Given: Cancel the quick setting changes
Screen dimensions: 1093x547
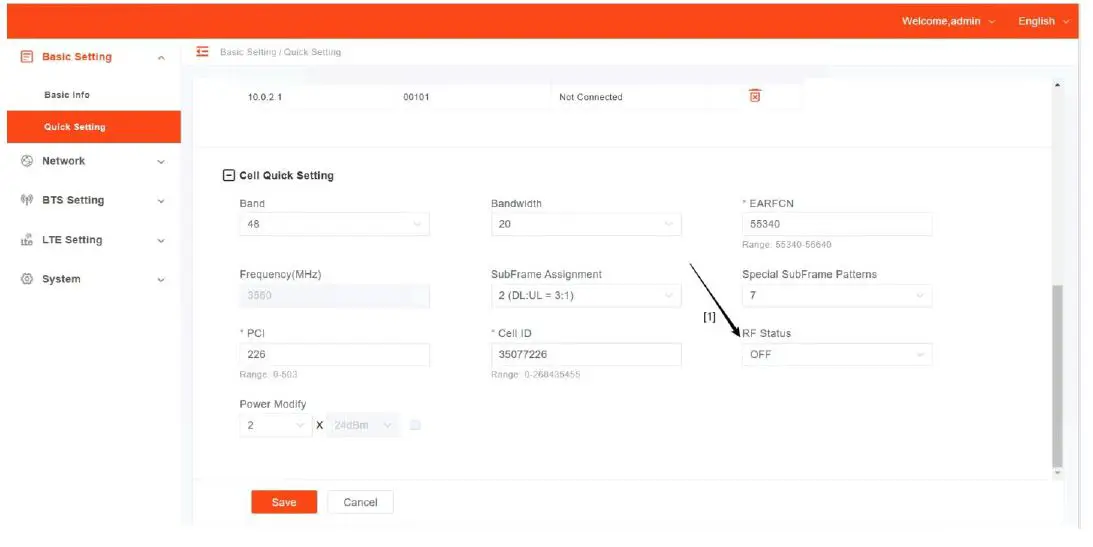Looking at the screenshot, I should point(360,502).
